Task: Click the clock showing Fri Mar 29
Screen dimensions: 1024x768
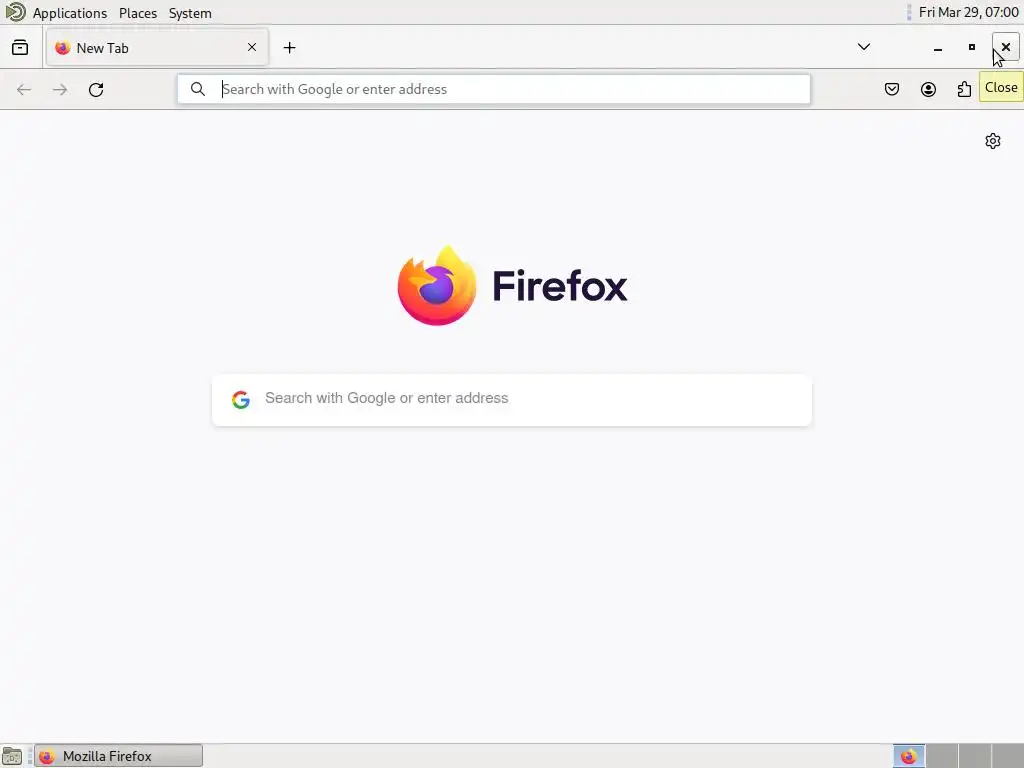Action: [x=968, y=12]
